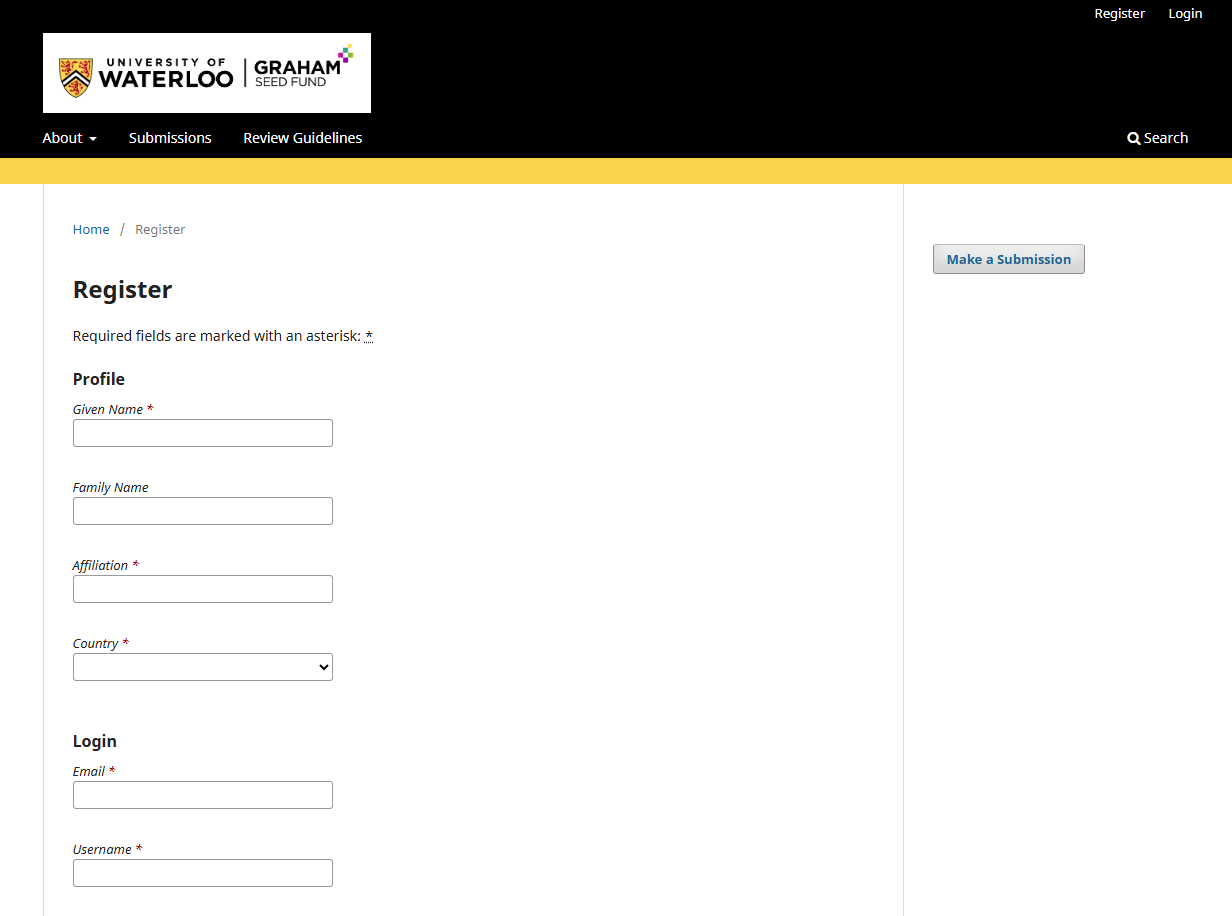Image resolution: width=1232 pixels, height=916 pixels.
Task: Click the Register page heading
Action: tap(122, 289)
